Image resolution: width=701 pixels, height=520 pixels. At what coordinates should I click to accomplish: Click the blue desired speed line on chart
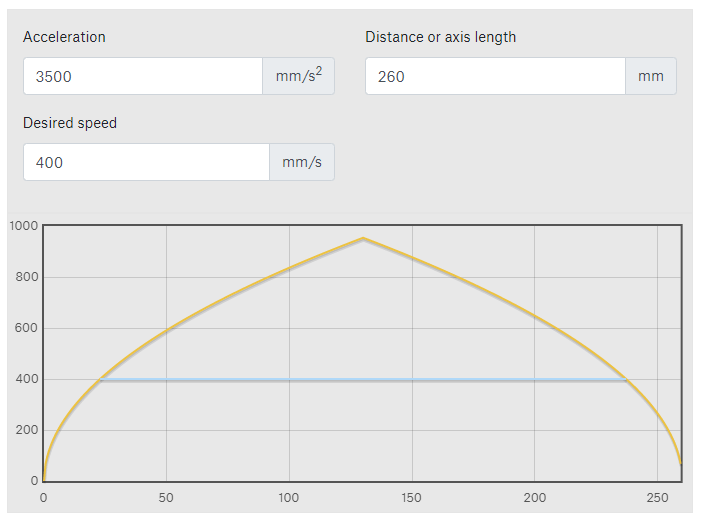[363, 380]
